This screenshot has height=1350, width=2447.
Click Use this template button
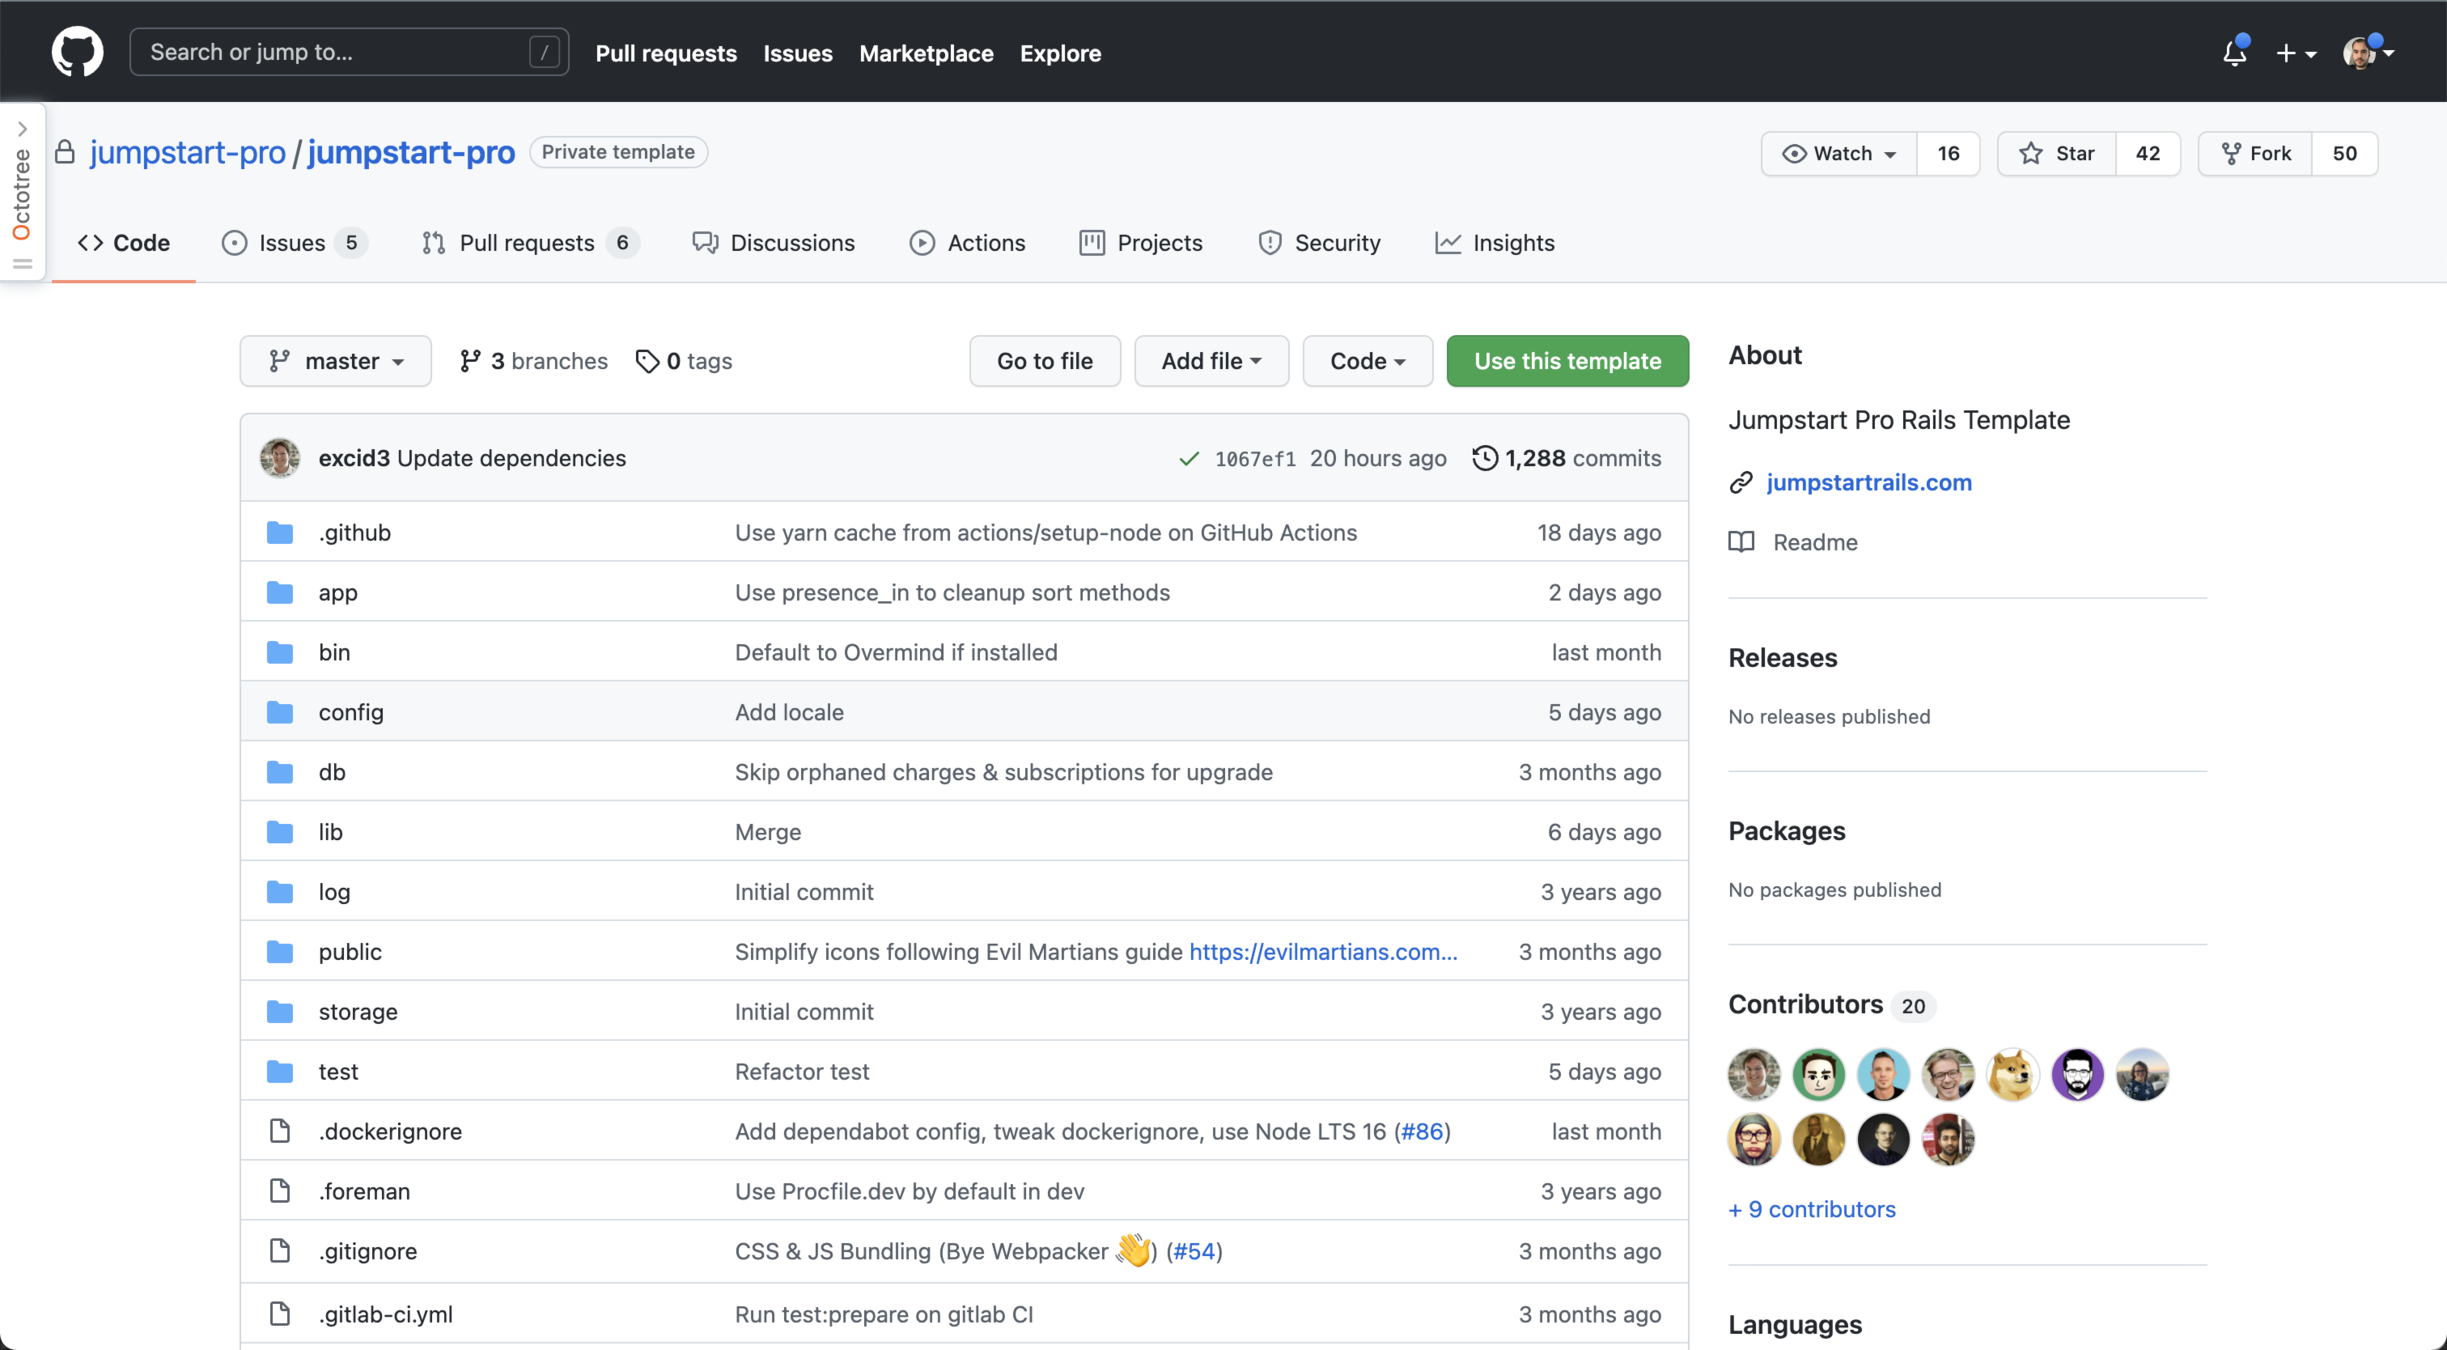(1566, 361)
